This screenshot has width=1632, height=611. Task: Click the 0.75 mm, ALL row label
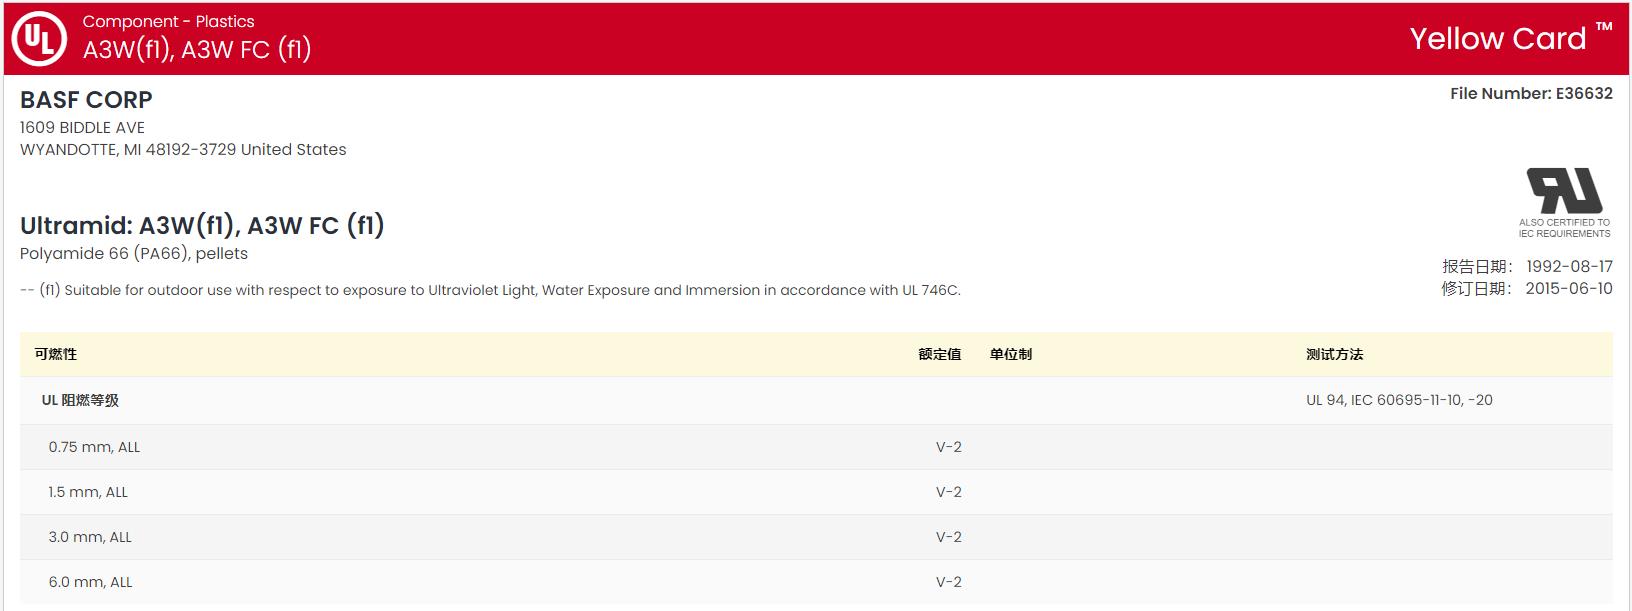pyautogui.click(x=94, y=447)
